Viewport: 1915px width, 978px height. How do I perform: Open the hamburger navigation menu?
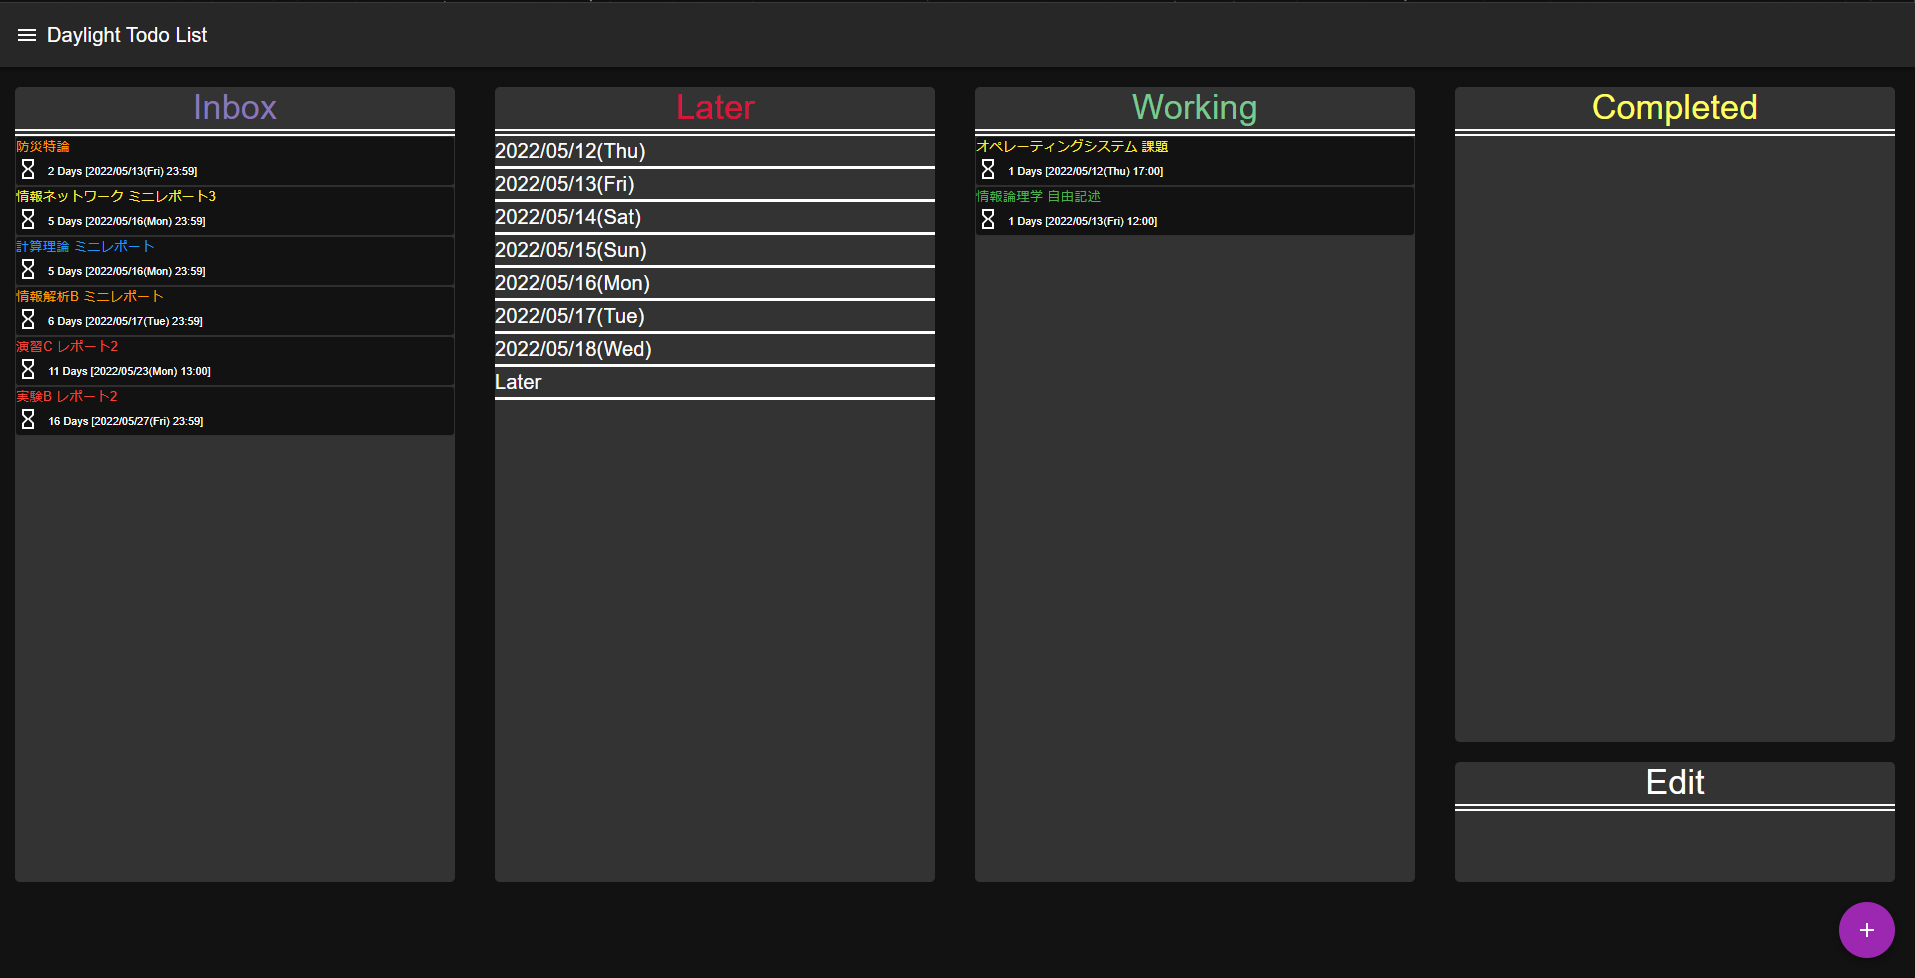pyautogui.click(x=26, y=34)
